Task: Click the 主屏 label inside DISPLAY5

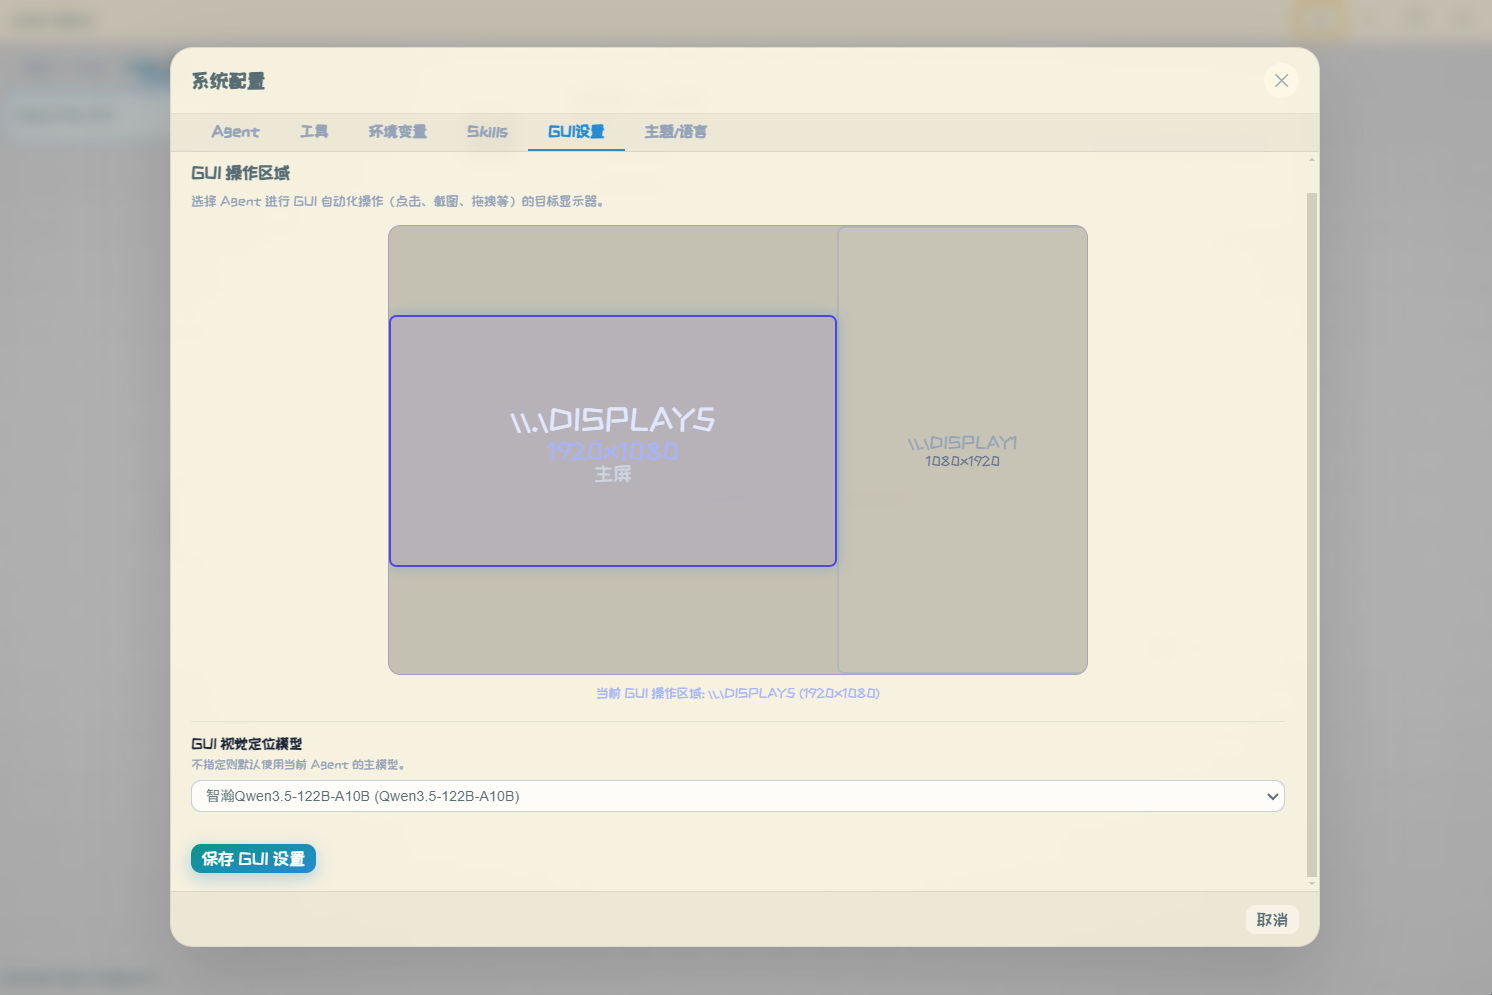Action: click(x=613, y=474)
